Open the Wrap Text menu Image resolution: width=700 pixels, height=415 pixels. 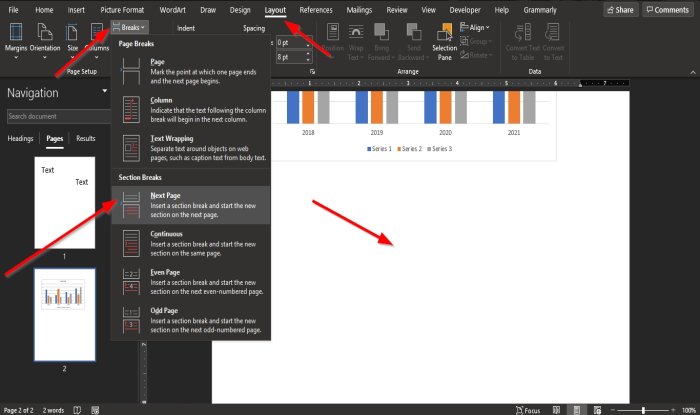point(356,42)
